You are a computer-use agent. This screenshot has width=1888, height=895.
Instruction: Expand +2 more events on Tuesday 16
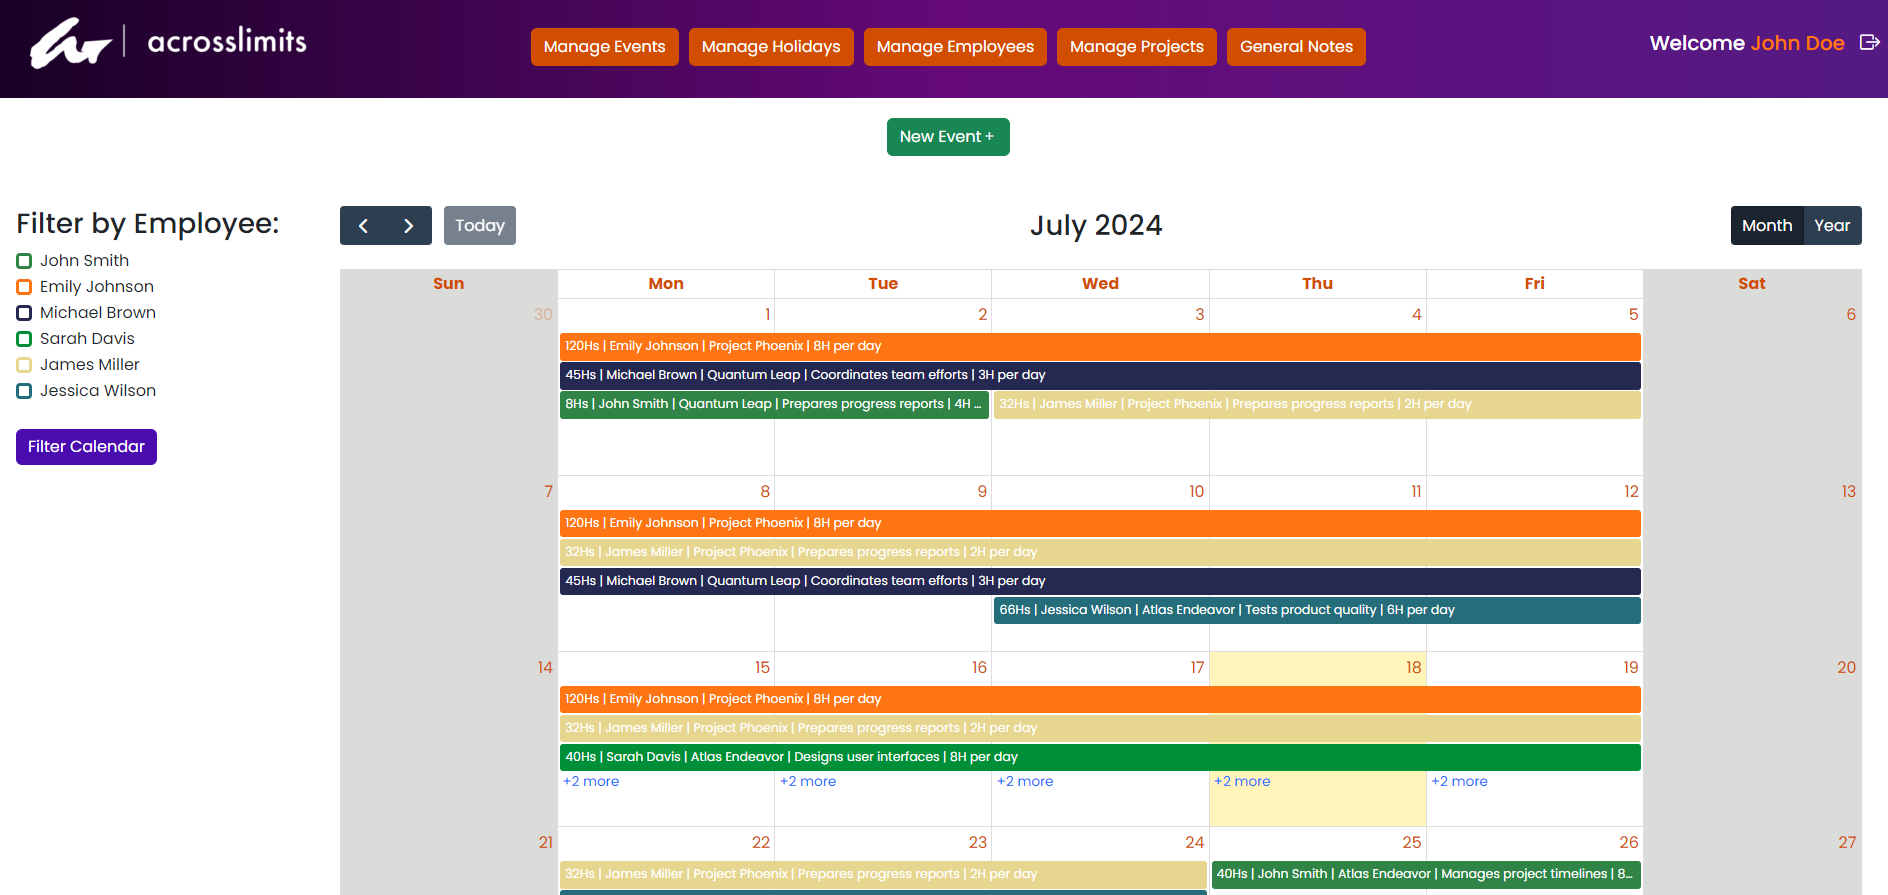808,781
